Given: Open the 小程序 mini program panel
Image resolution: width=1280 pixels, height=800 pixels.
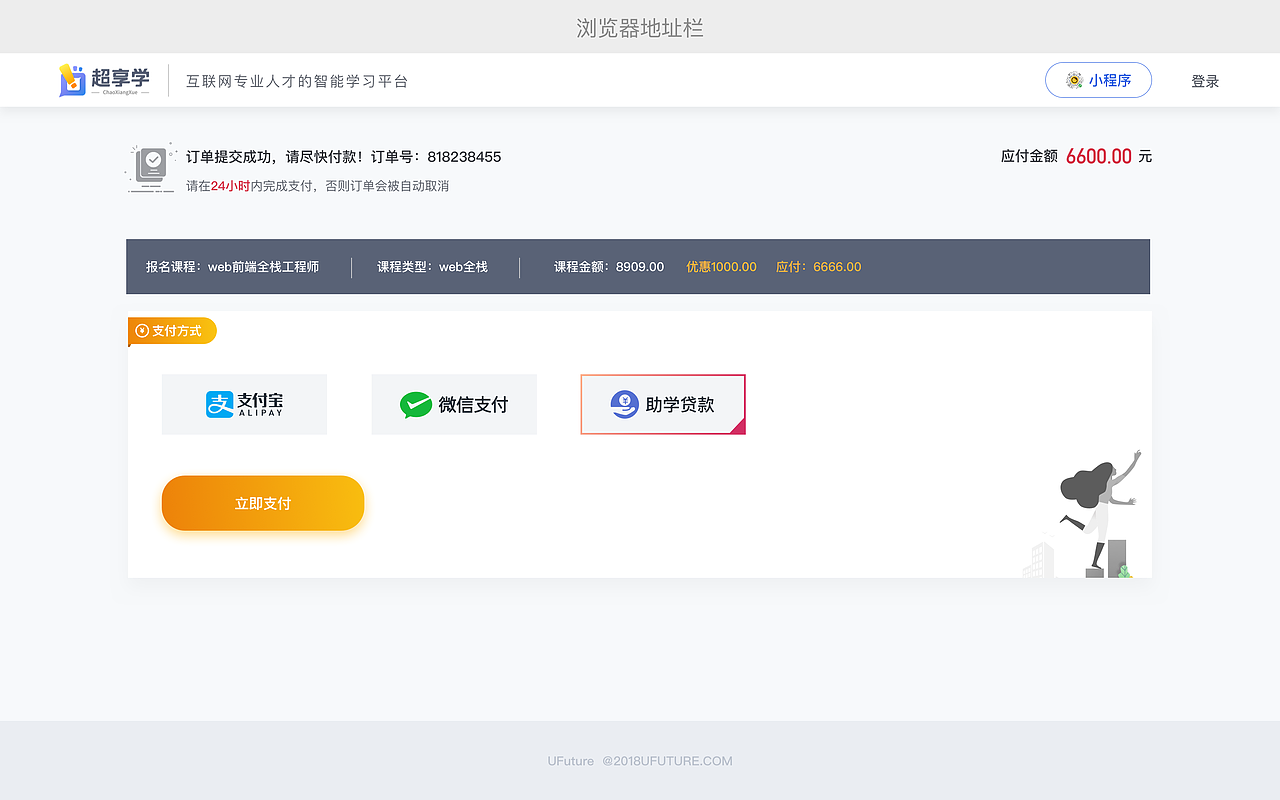Looking at the screenshot, I should coord(1098,80).
